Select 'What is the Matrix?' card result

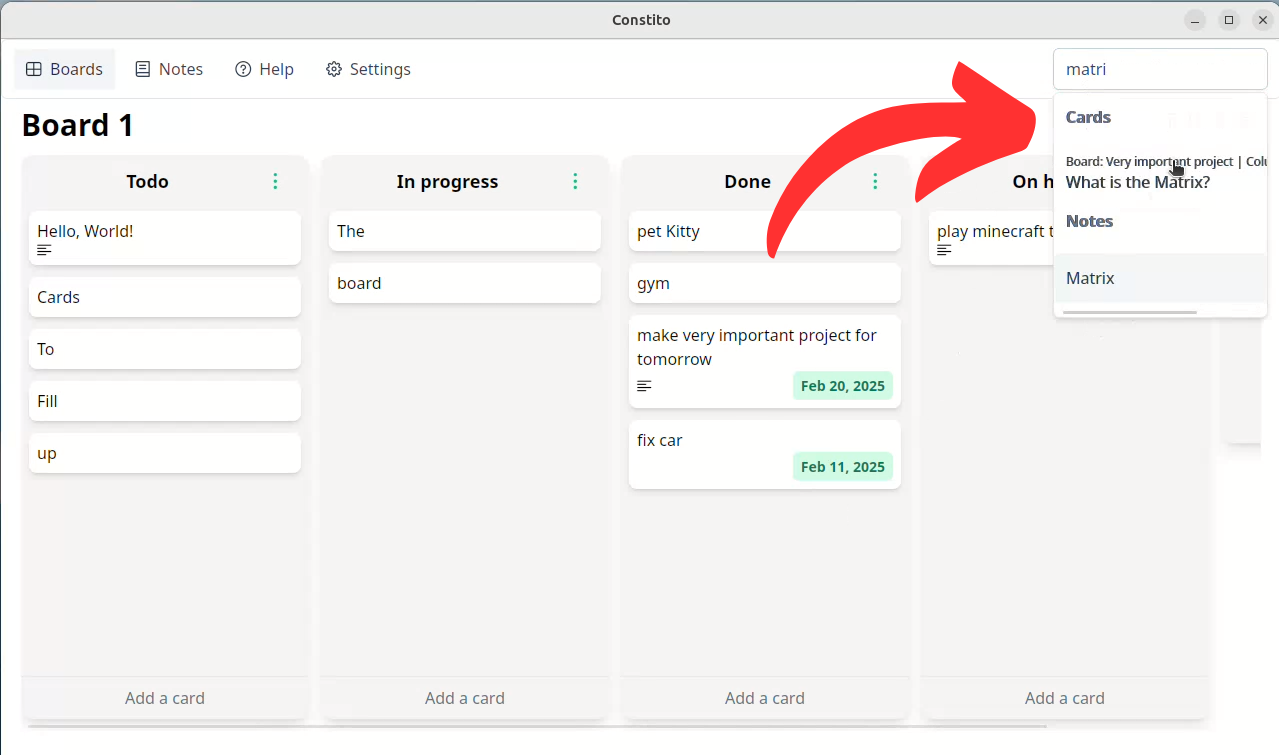pyautogui.click(x=1160, y=172)
